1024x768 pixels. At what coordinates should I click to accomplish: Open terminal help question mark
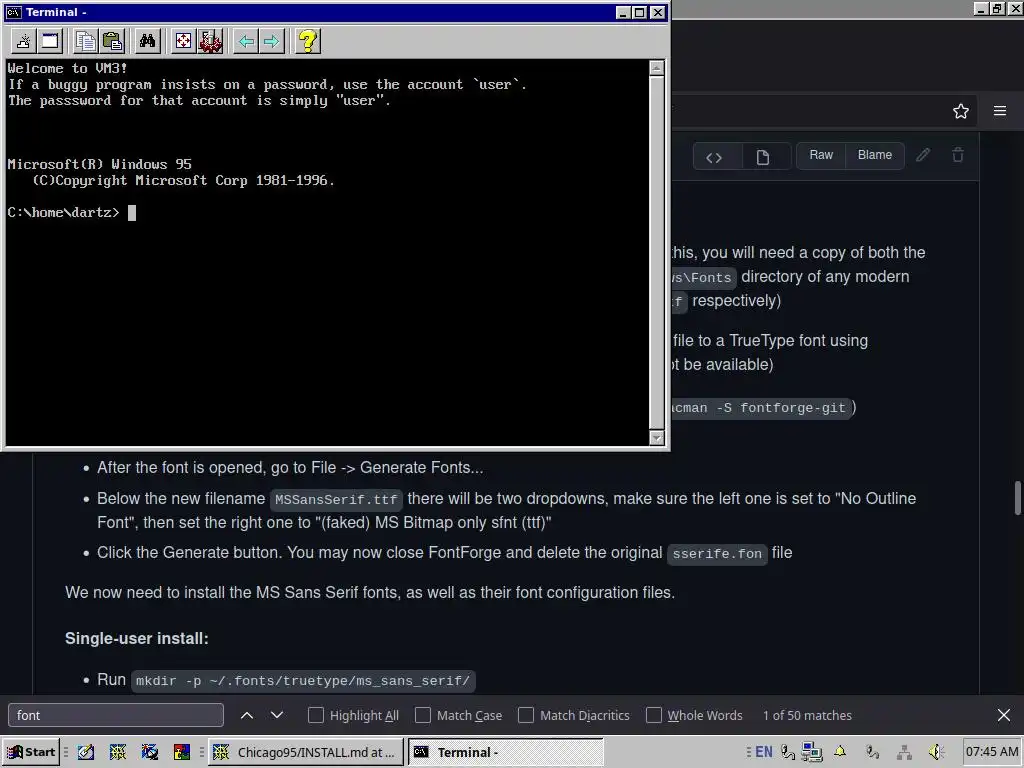(308, 41)
